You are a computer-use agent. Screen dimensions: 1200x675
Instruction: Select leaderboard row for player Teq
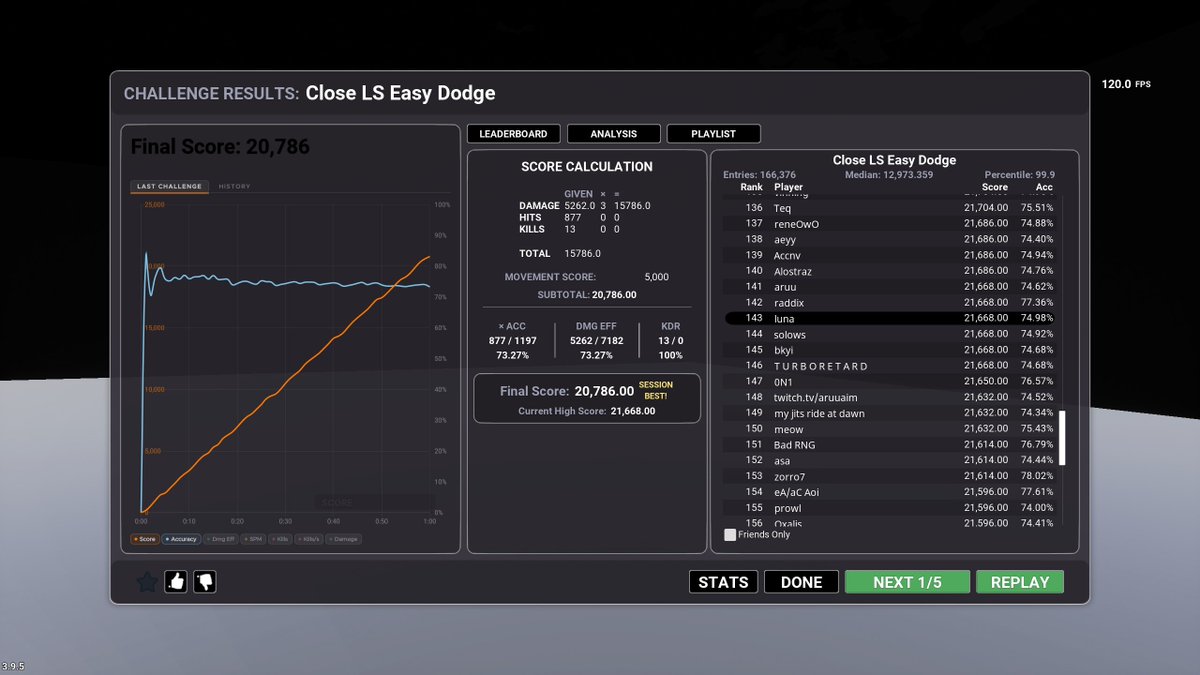tap(889, 208)
